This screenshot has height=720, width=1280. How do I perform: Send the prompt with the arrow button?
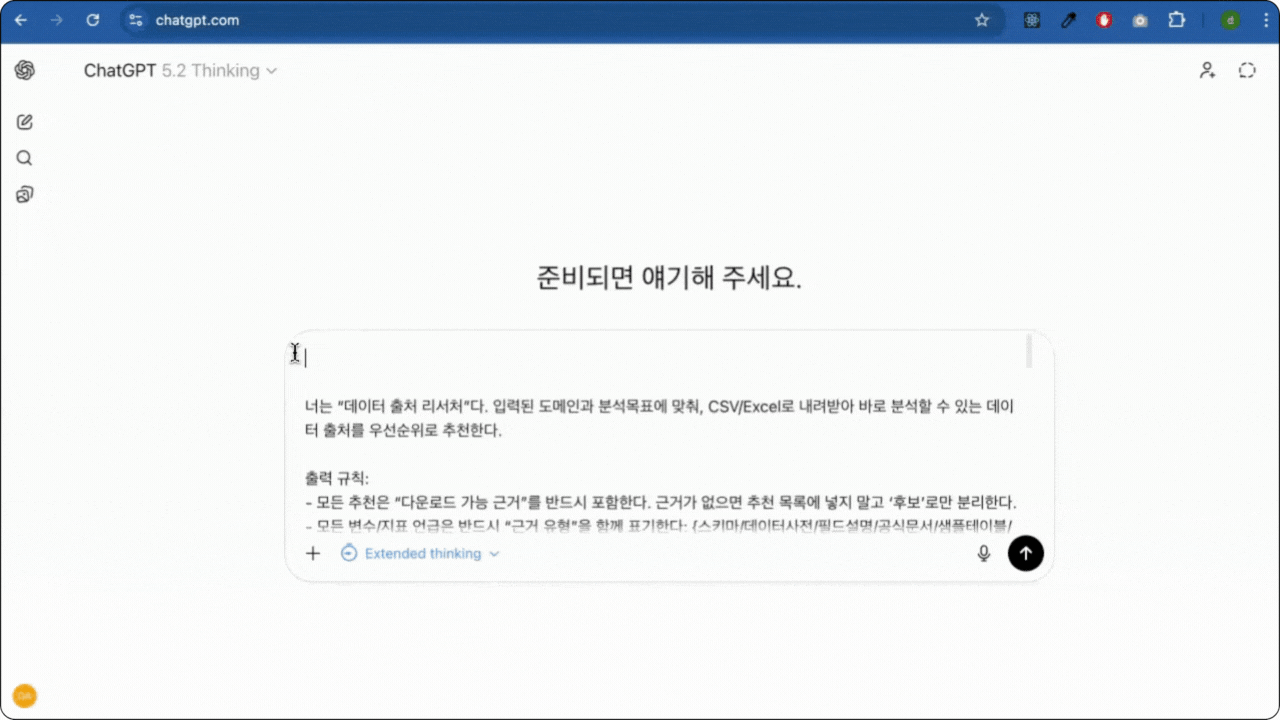(1025, 553)
